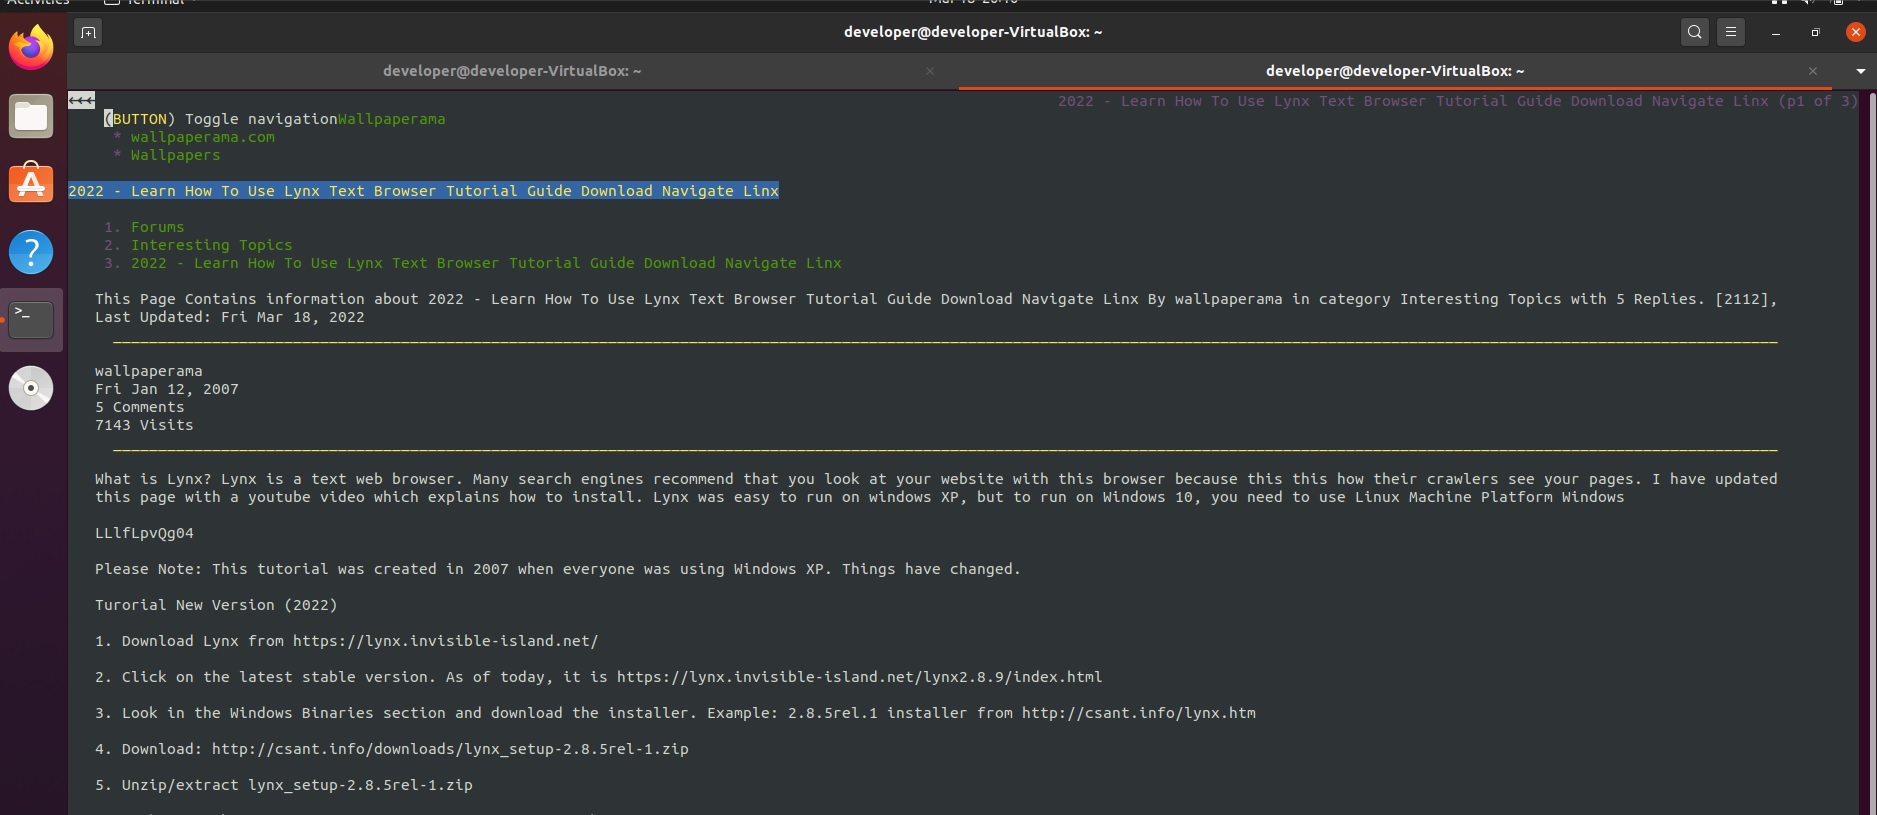The width and height of the screenshot is (1877, 815).
Task: Add a new terminal tab
Action: 88,32
